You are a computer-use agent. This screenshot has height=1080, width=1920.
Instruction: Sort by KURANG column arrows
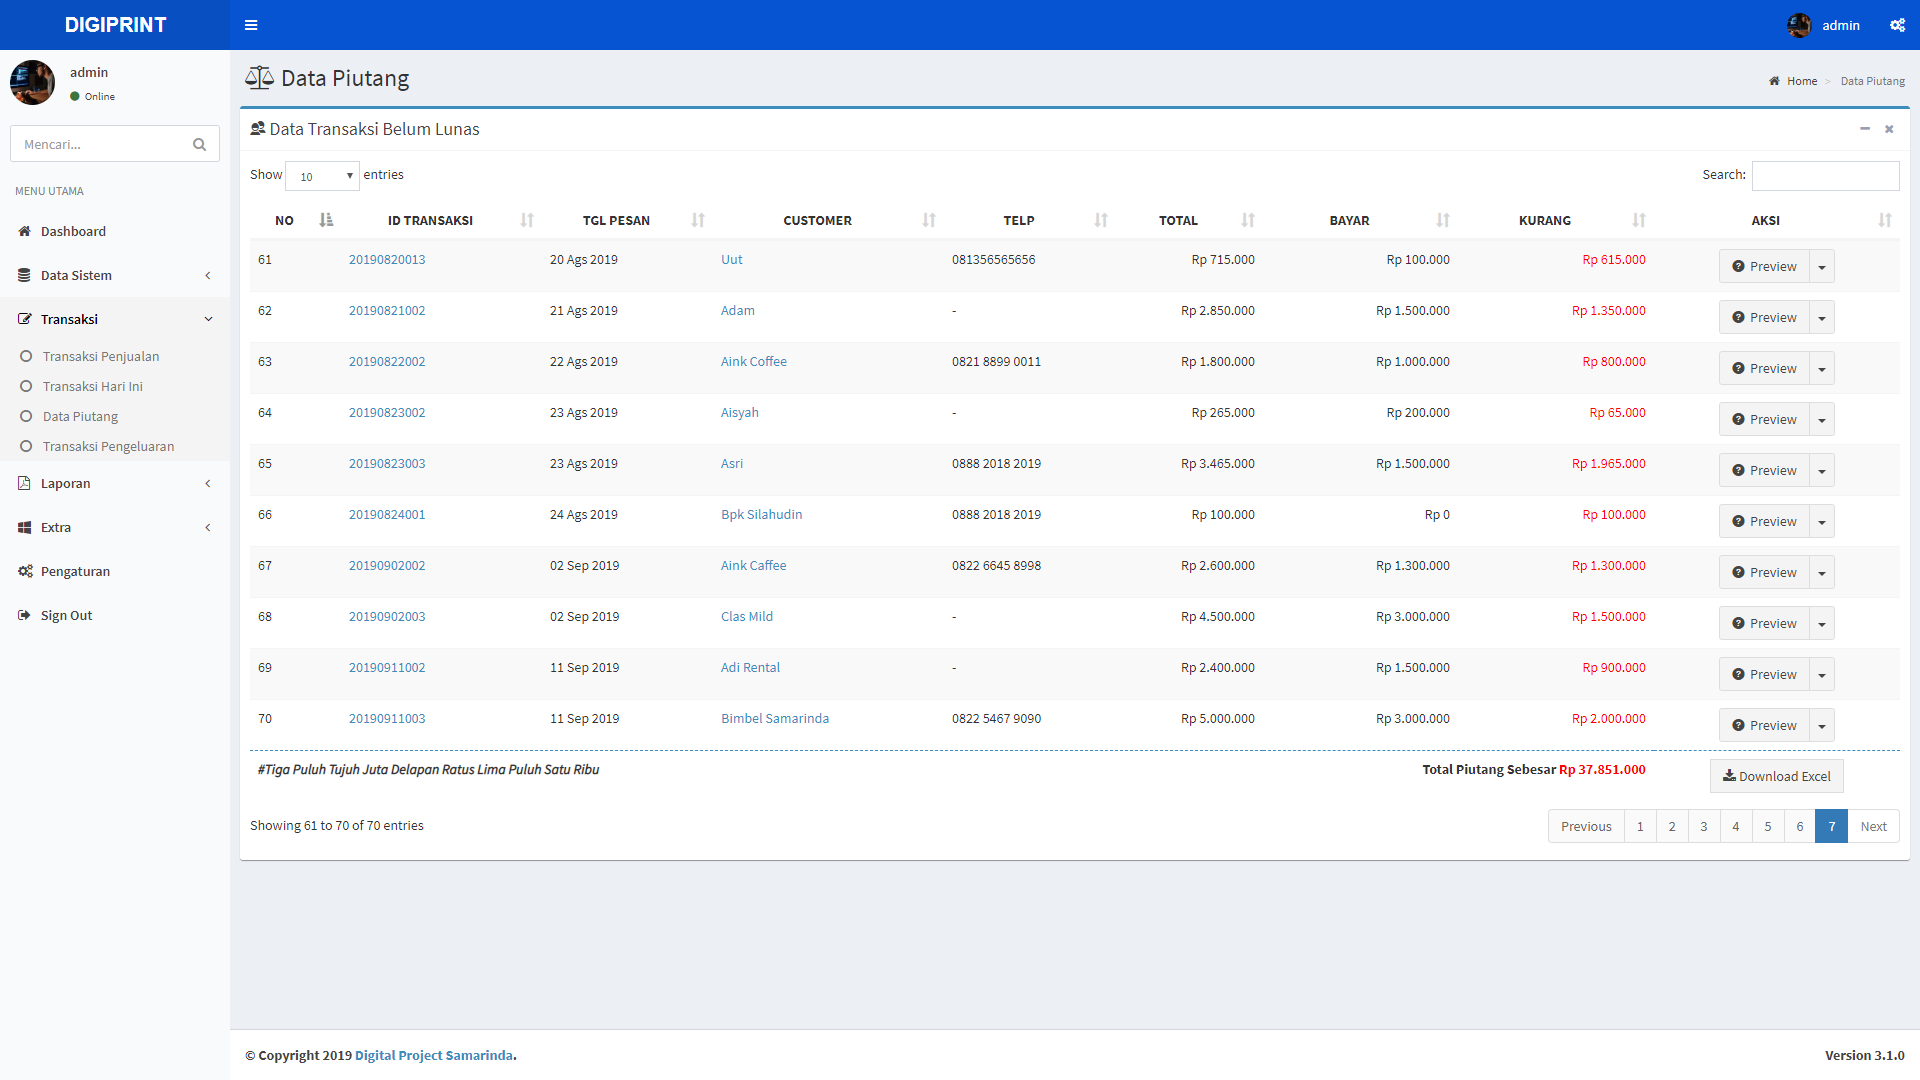click(x=1638, y=220)
